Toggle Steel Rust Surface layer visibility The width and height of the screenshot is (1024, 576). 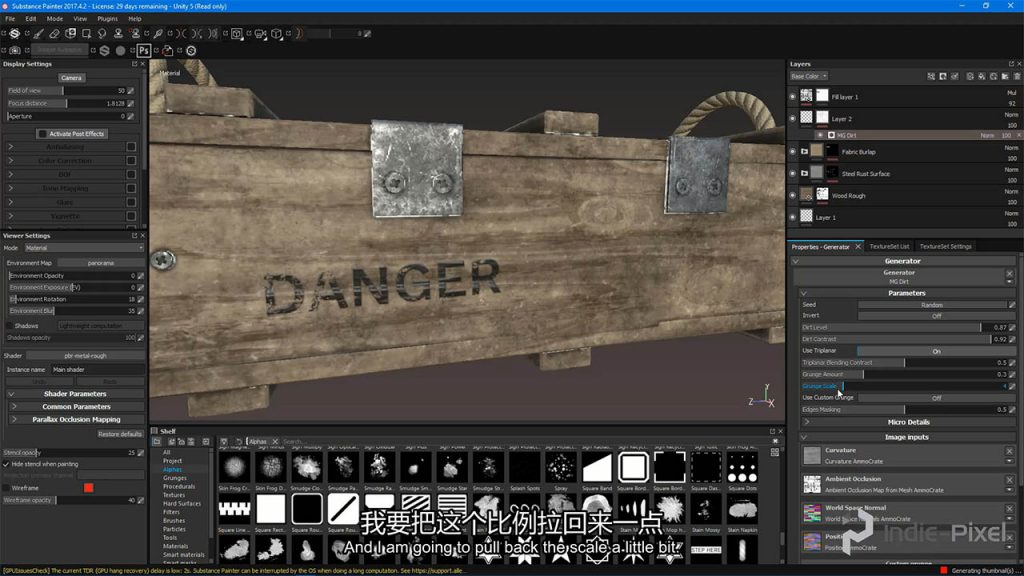tap(793, 174)
